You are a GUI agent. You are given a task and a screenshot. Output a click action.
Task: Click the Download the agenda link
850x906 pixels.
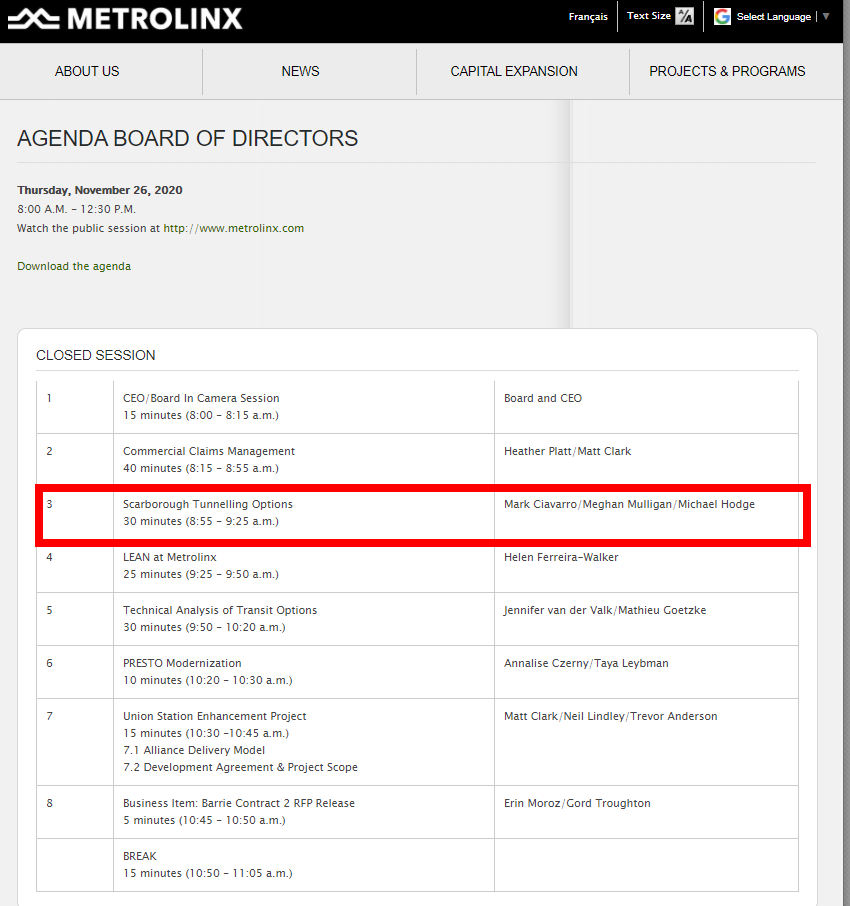[x=74, y=266]
